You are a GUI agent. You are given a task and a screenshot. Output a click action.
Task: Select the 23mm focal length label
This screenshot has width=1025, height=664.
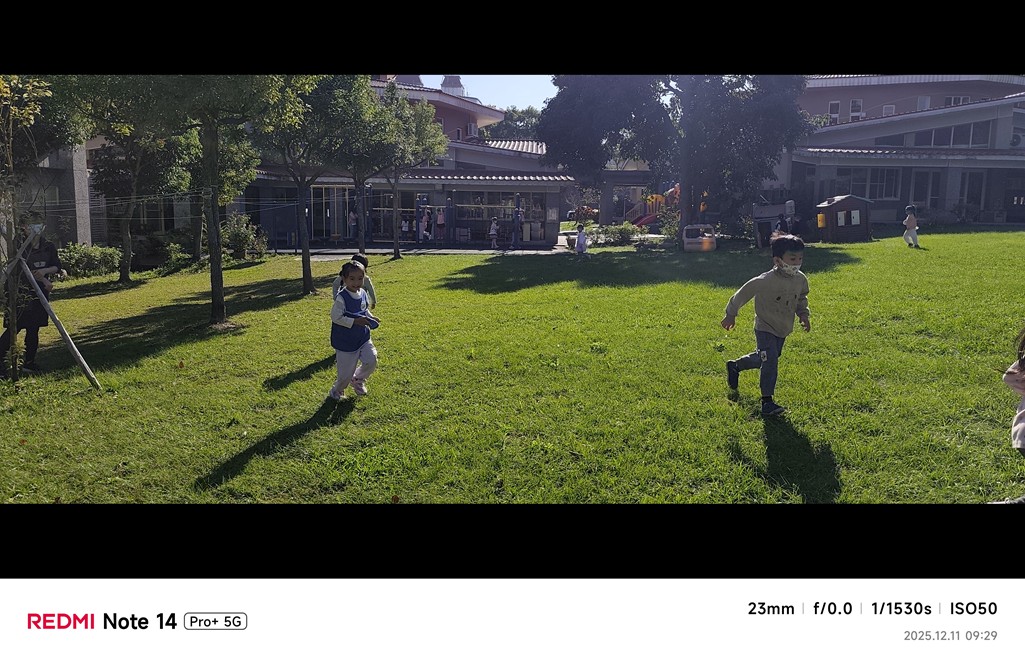pos(771,608)
